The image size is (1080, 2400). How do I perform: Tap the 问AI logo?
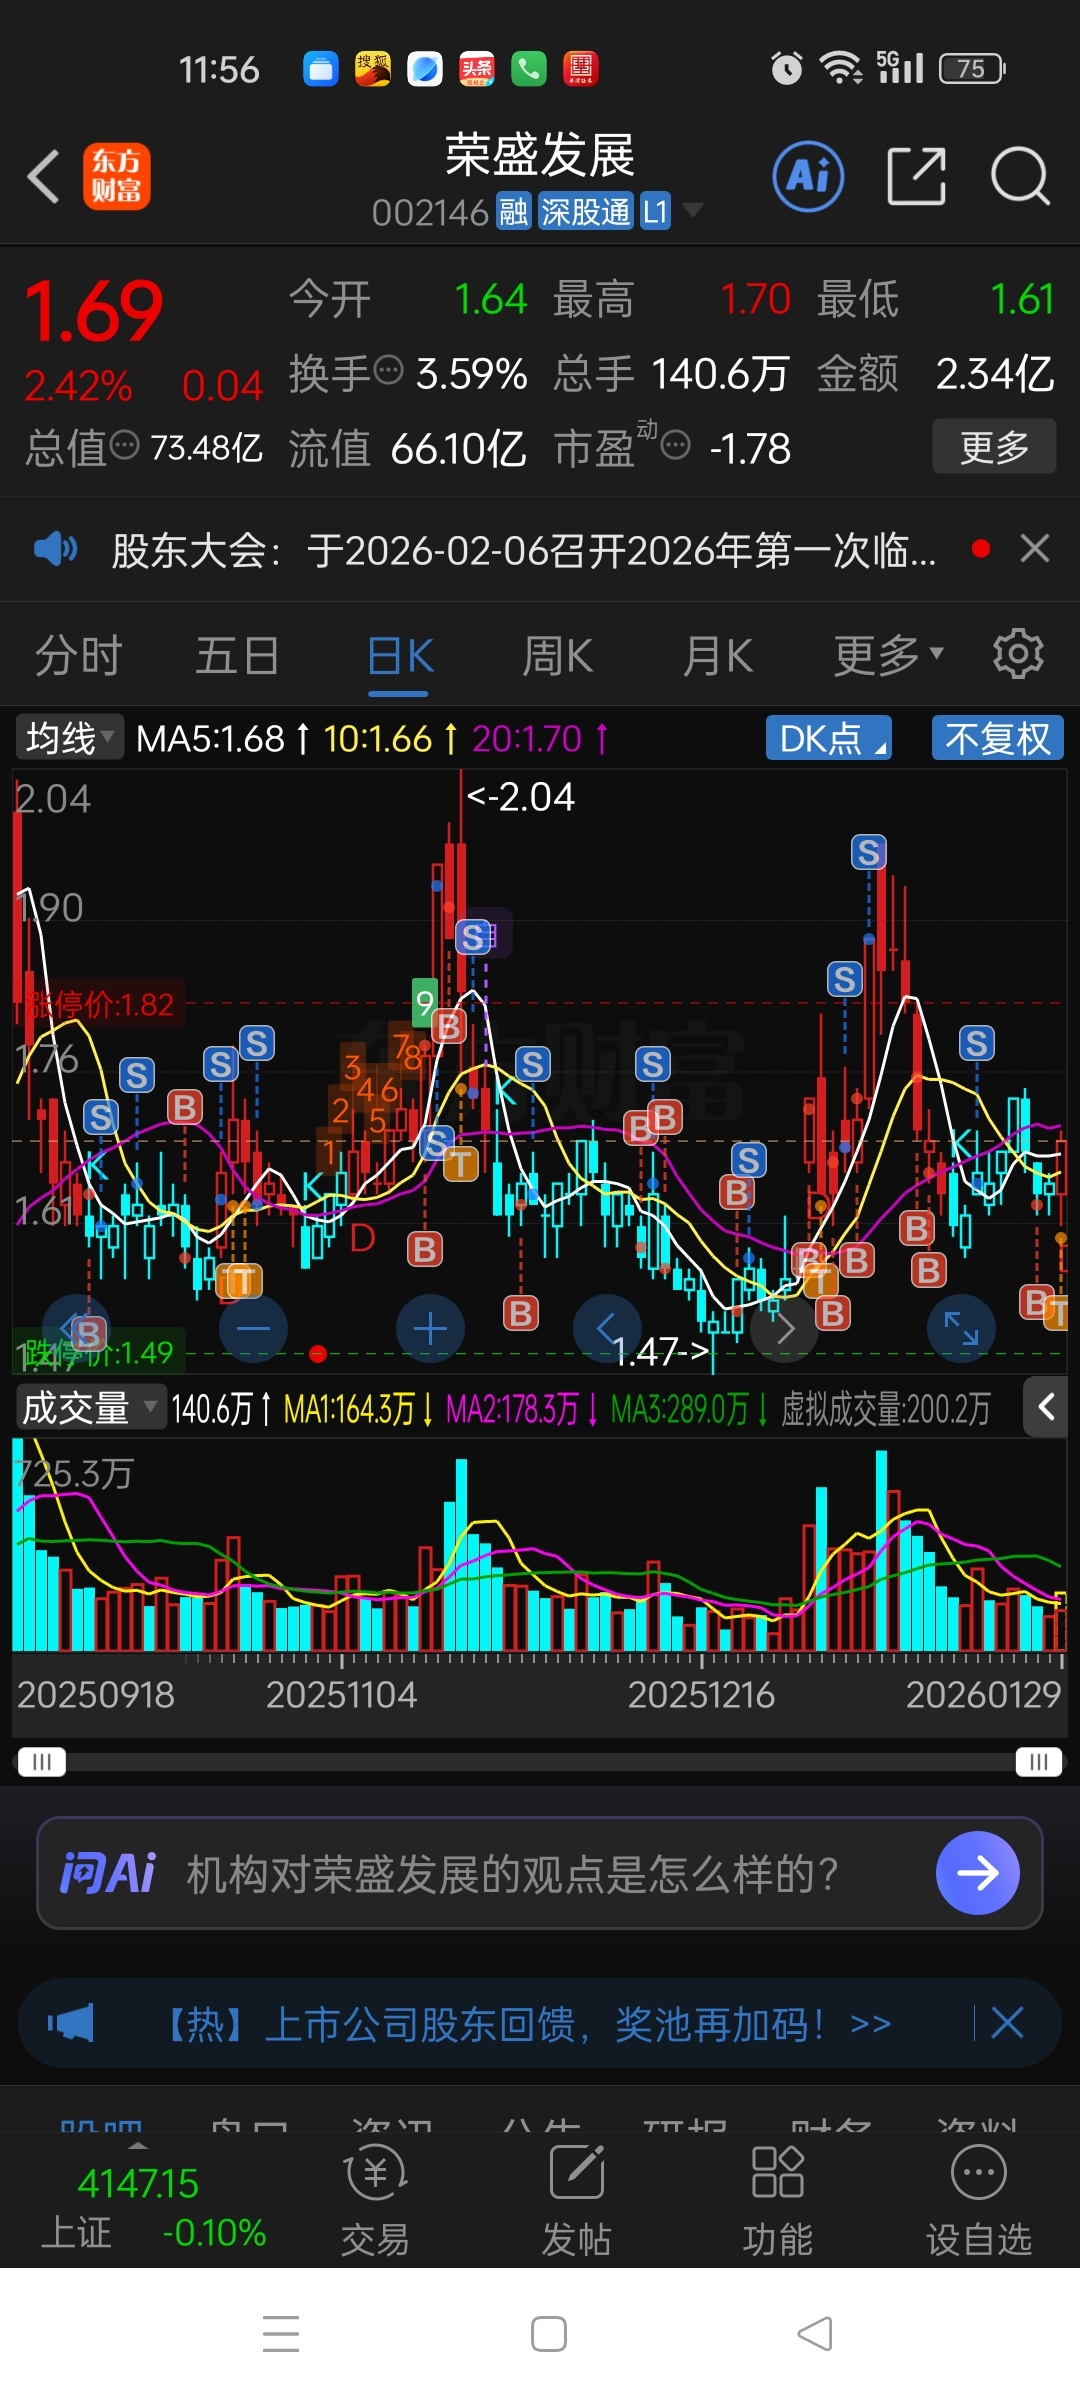[108, 1873]
